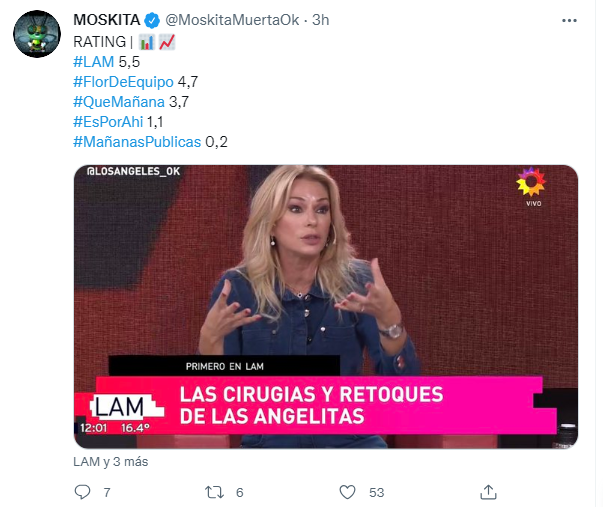Follow the #EsPorAhi hashtag link
603x507 pixels.
[x=108, y=122]
